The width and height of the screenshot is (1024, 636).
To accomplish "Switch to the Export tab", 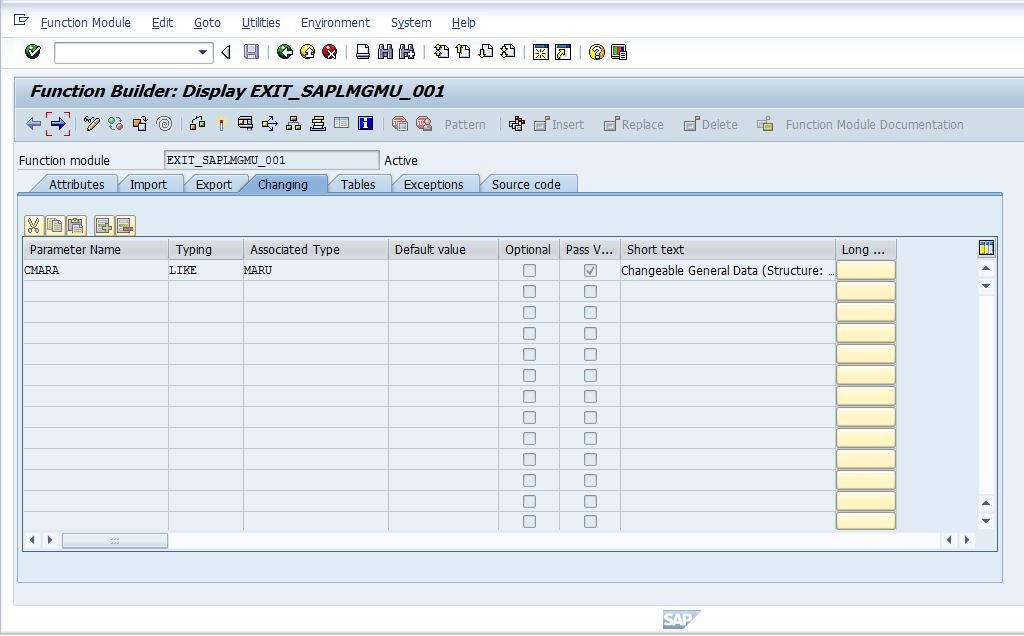I will point(214,184).
